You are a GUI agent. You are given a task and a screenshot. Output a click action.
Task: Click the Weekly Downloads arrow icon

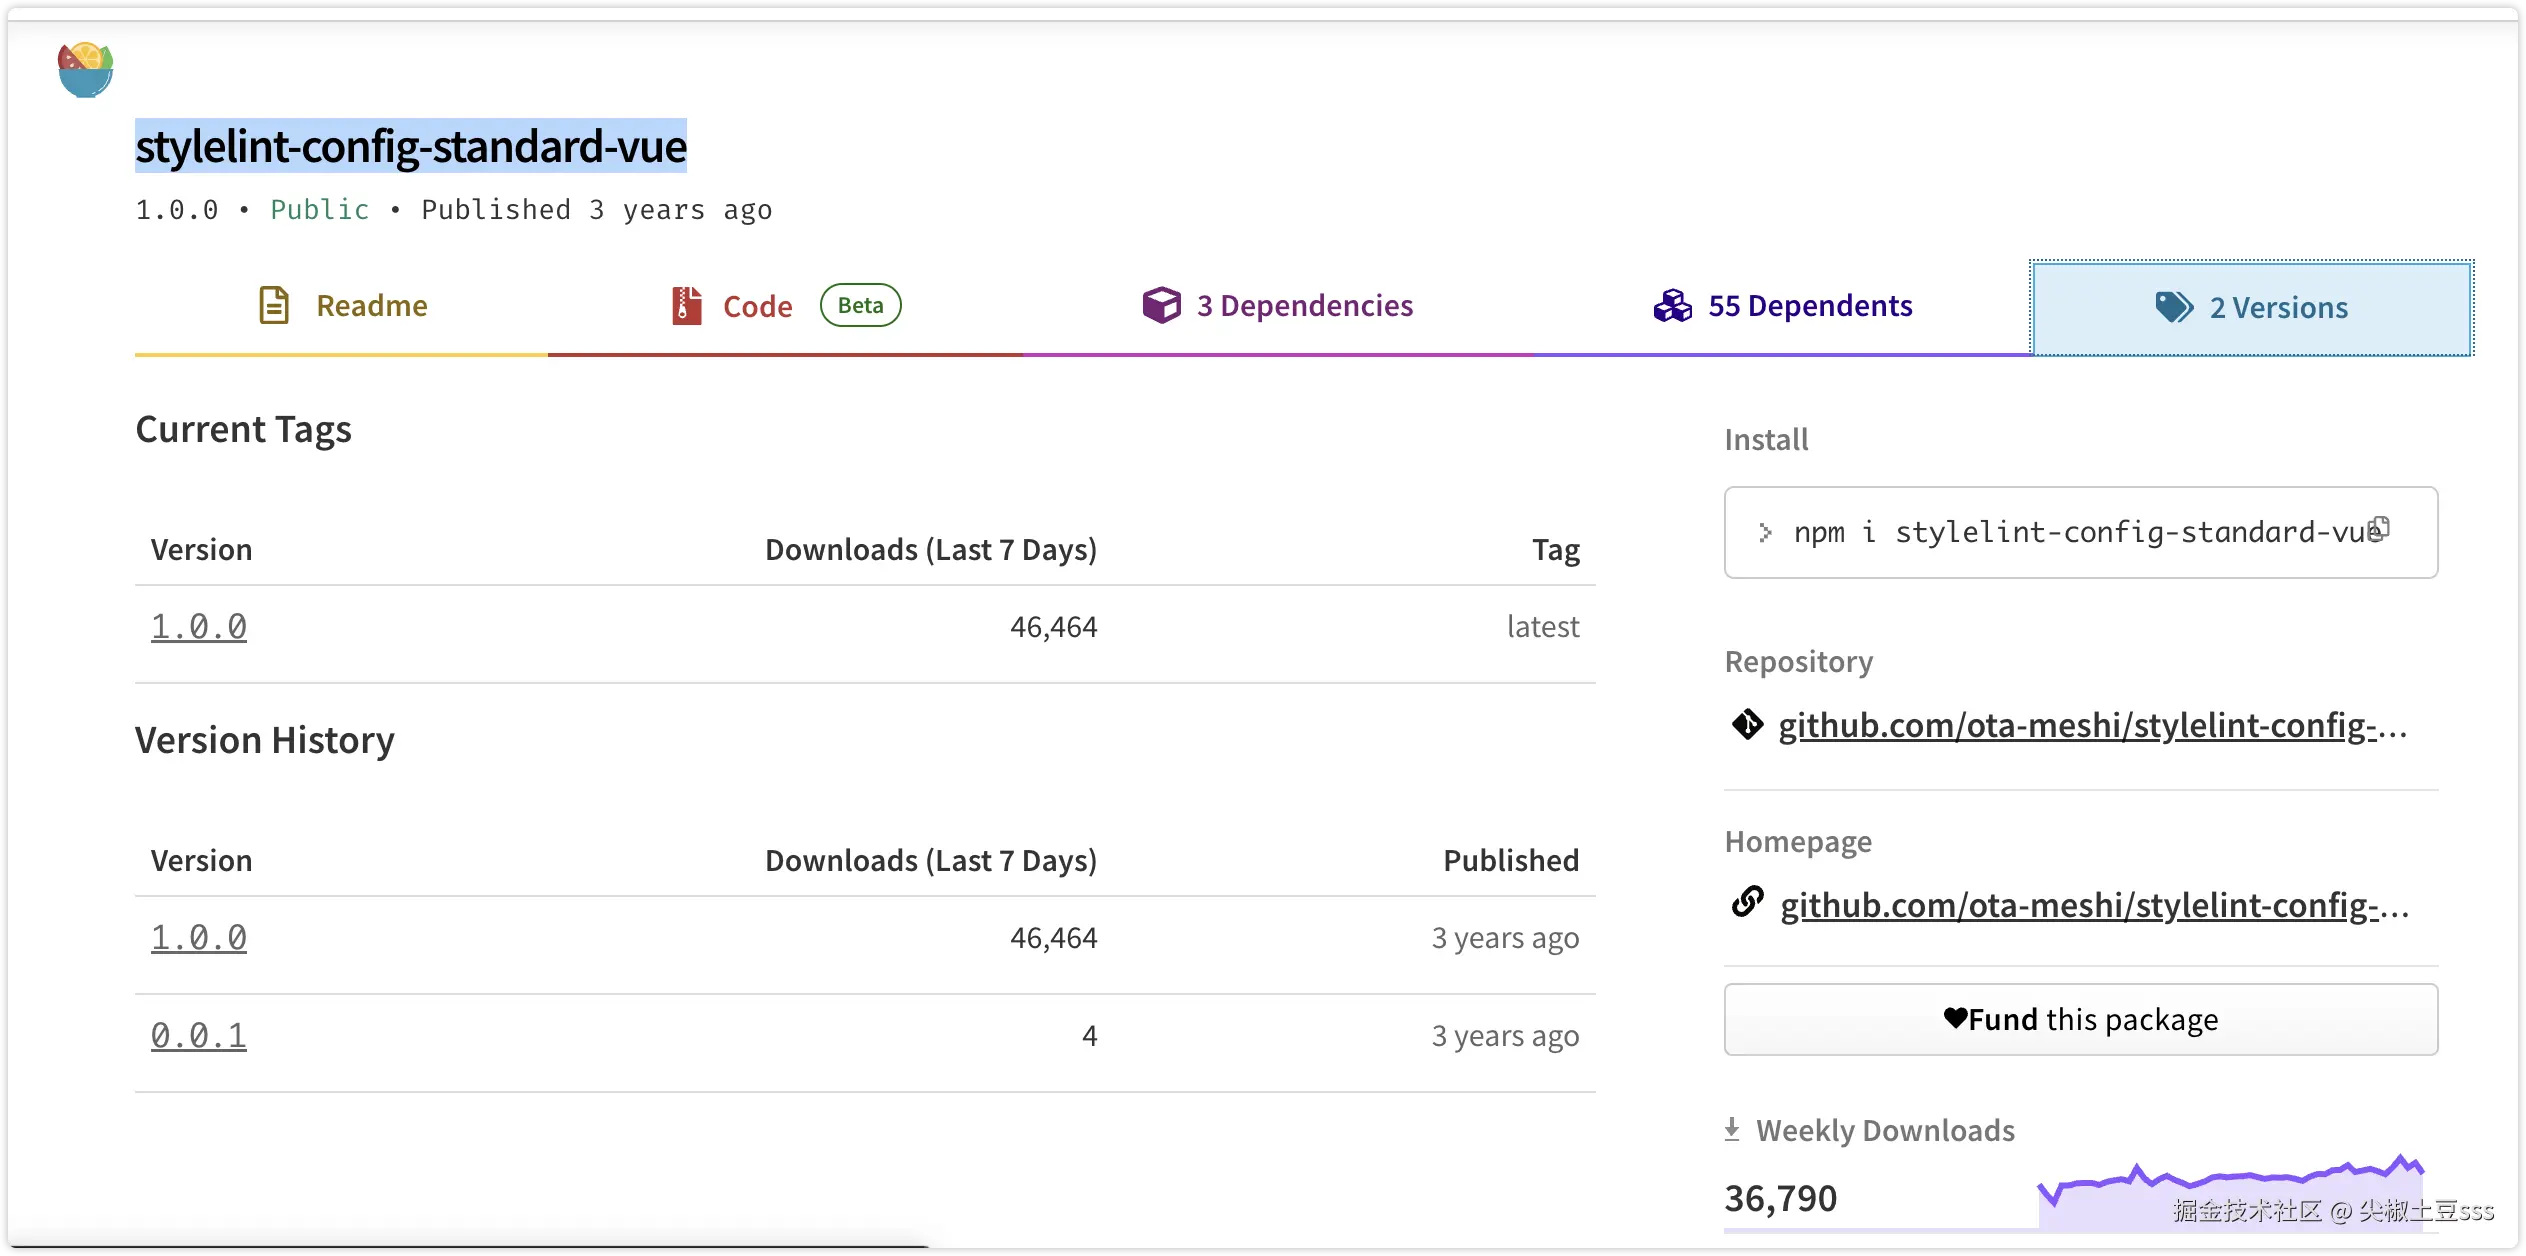1732,1130
